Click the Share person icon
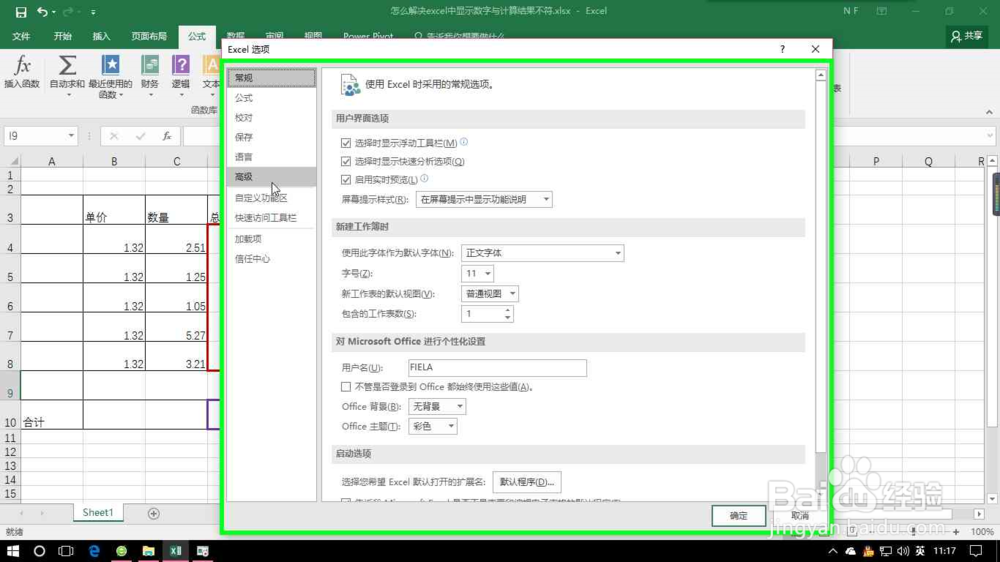Screen dimensions: 1000x562 pyautogui.click(x=955, y=36)
